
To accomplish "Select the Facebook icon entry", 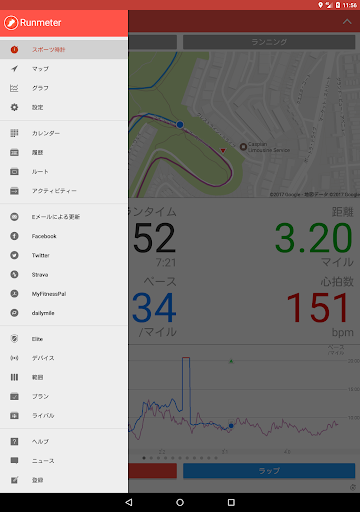I will pos(64,236).
